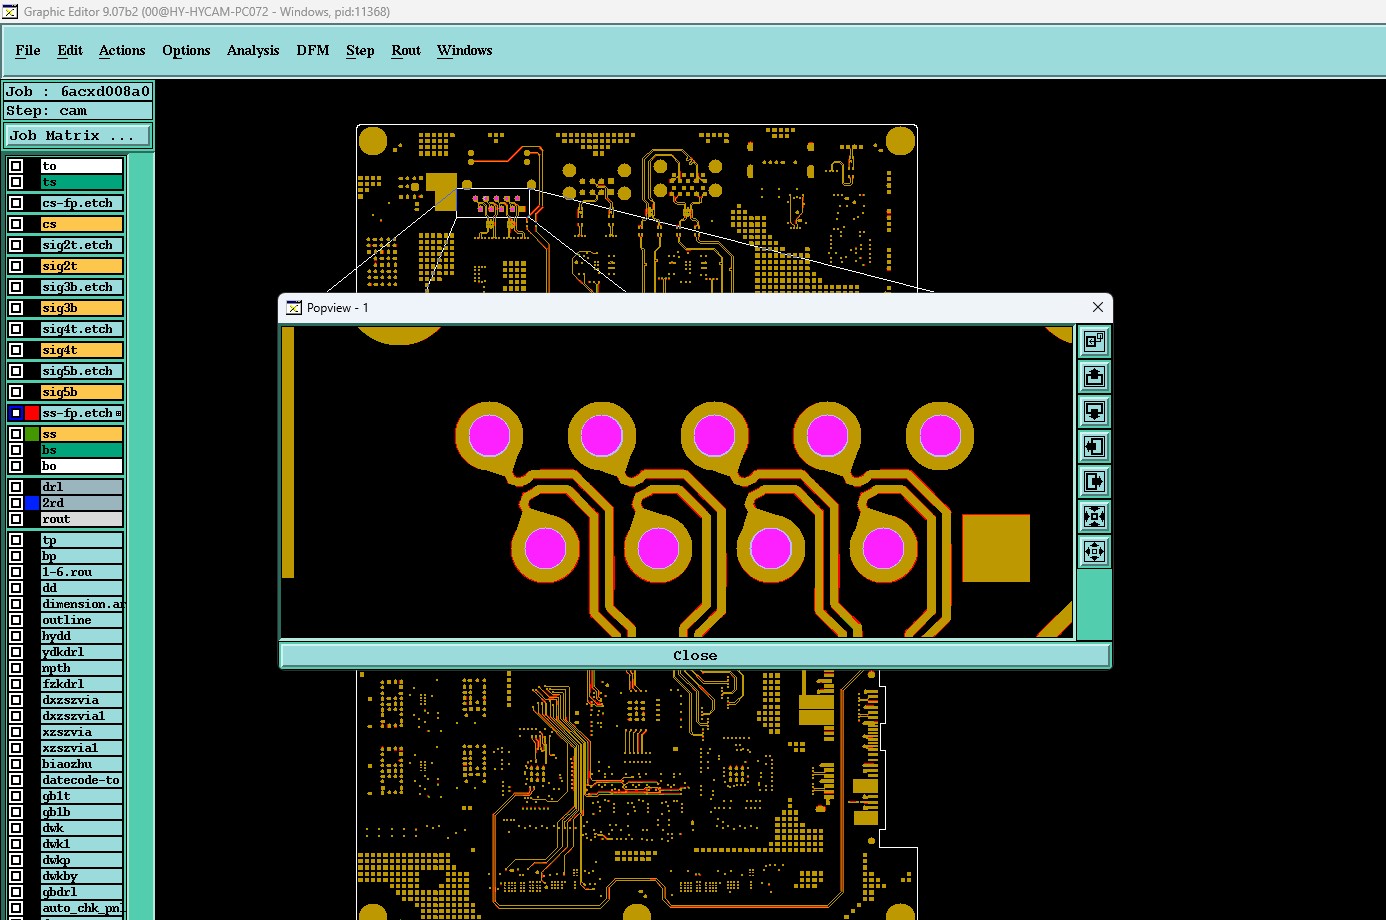Pan the Popview left
This screenshot has width=1386, height=920.
pyautogui.click(x=1094, y=447)
